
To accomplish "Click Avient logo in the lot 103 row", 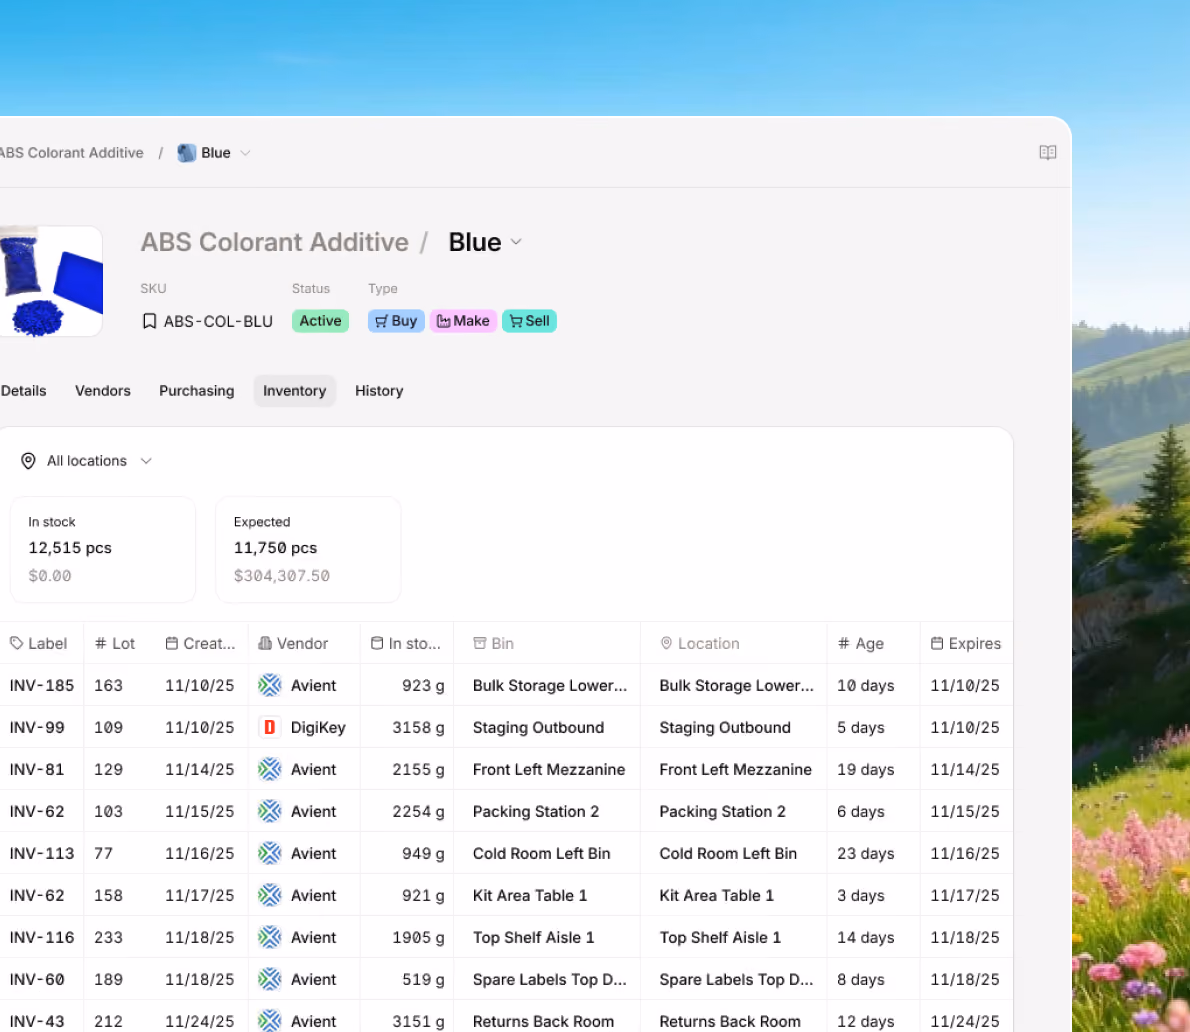I will point(269,812).
